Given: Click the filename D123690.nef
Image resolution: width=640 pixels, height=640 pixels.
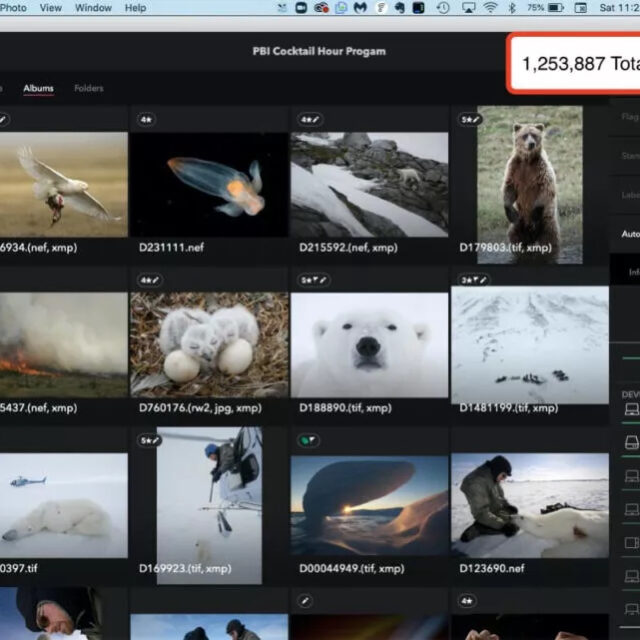Looking at the screenshot, I should 492,568.
